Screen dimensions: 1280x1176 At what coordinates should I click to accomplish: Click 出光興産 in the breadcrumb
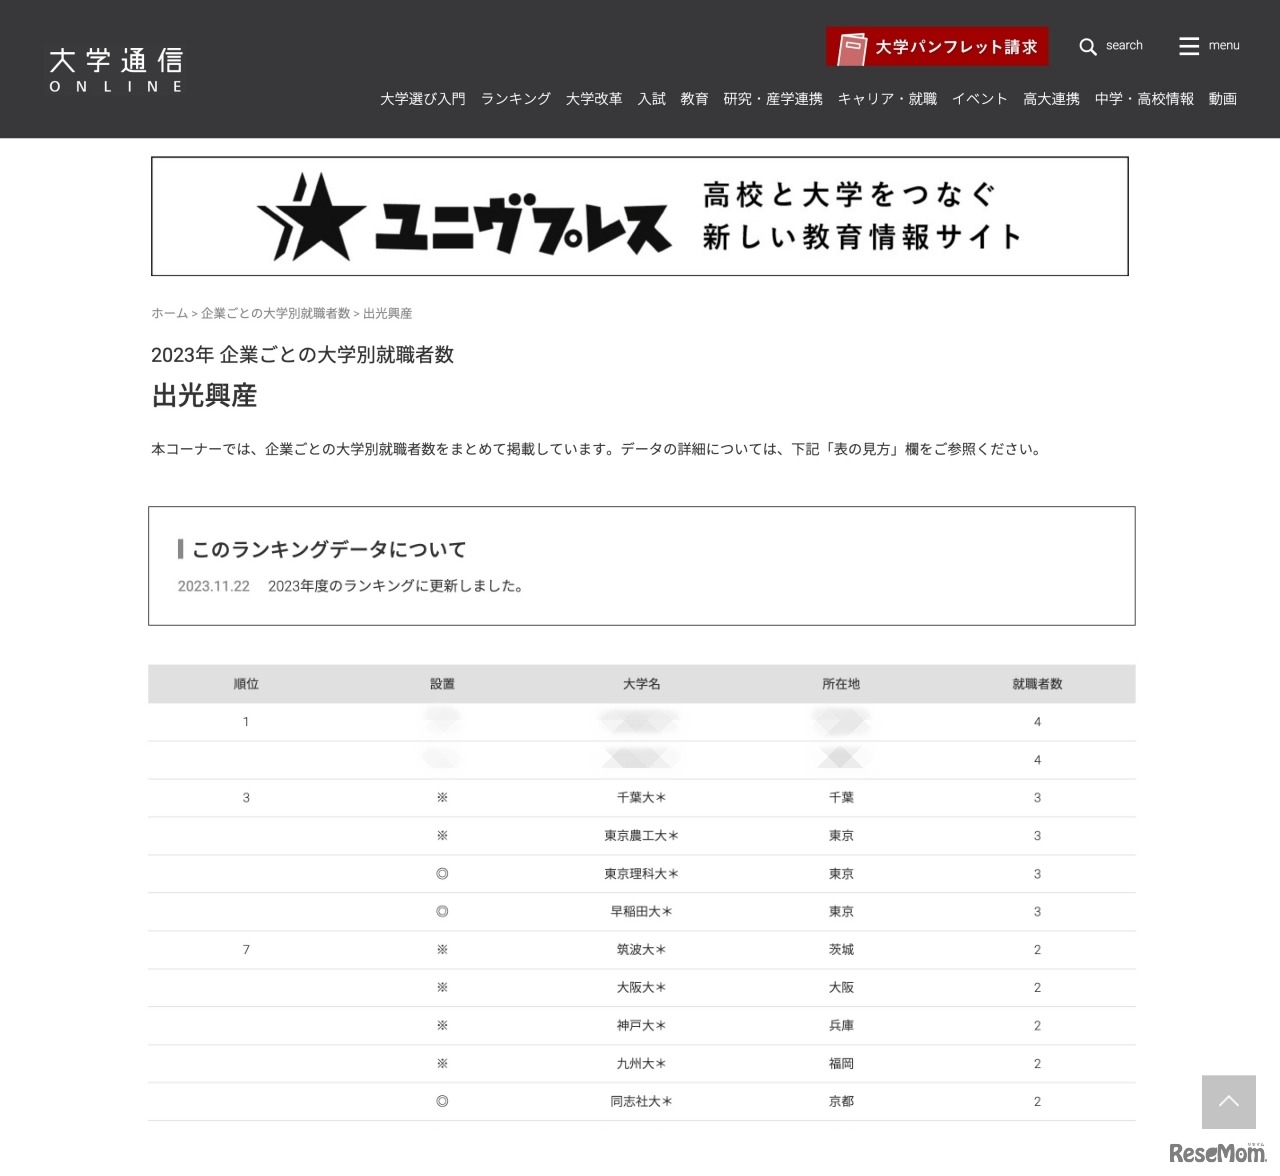click(388, 313)
